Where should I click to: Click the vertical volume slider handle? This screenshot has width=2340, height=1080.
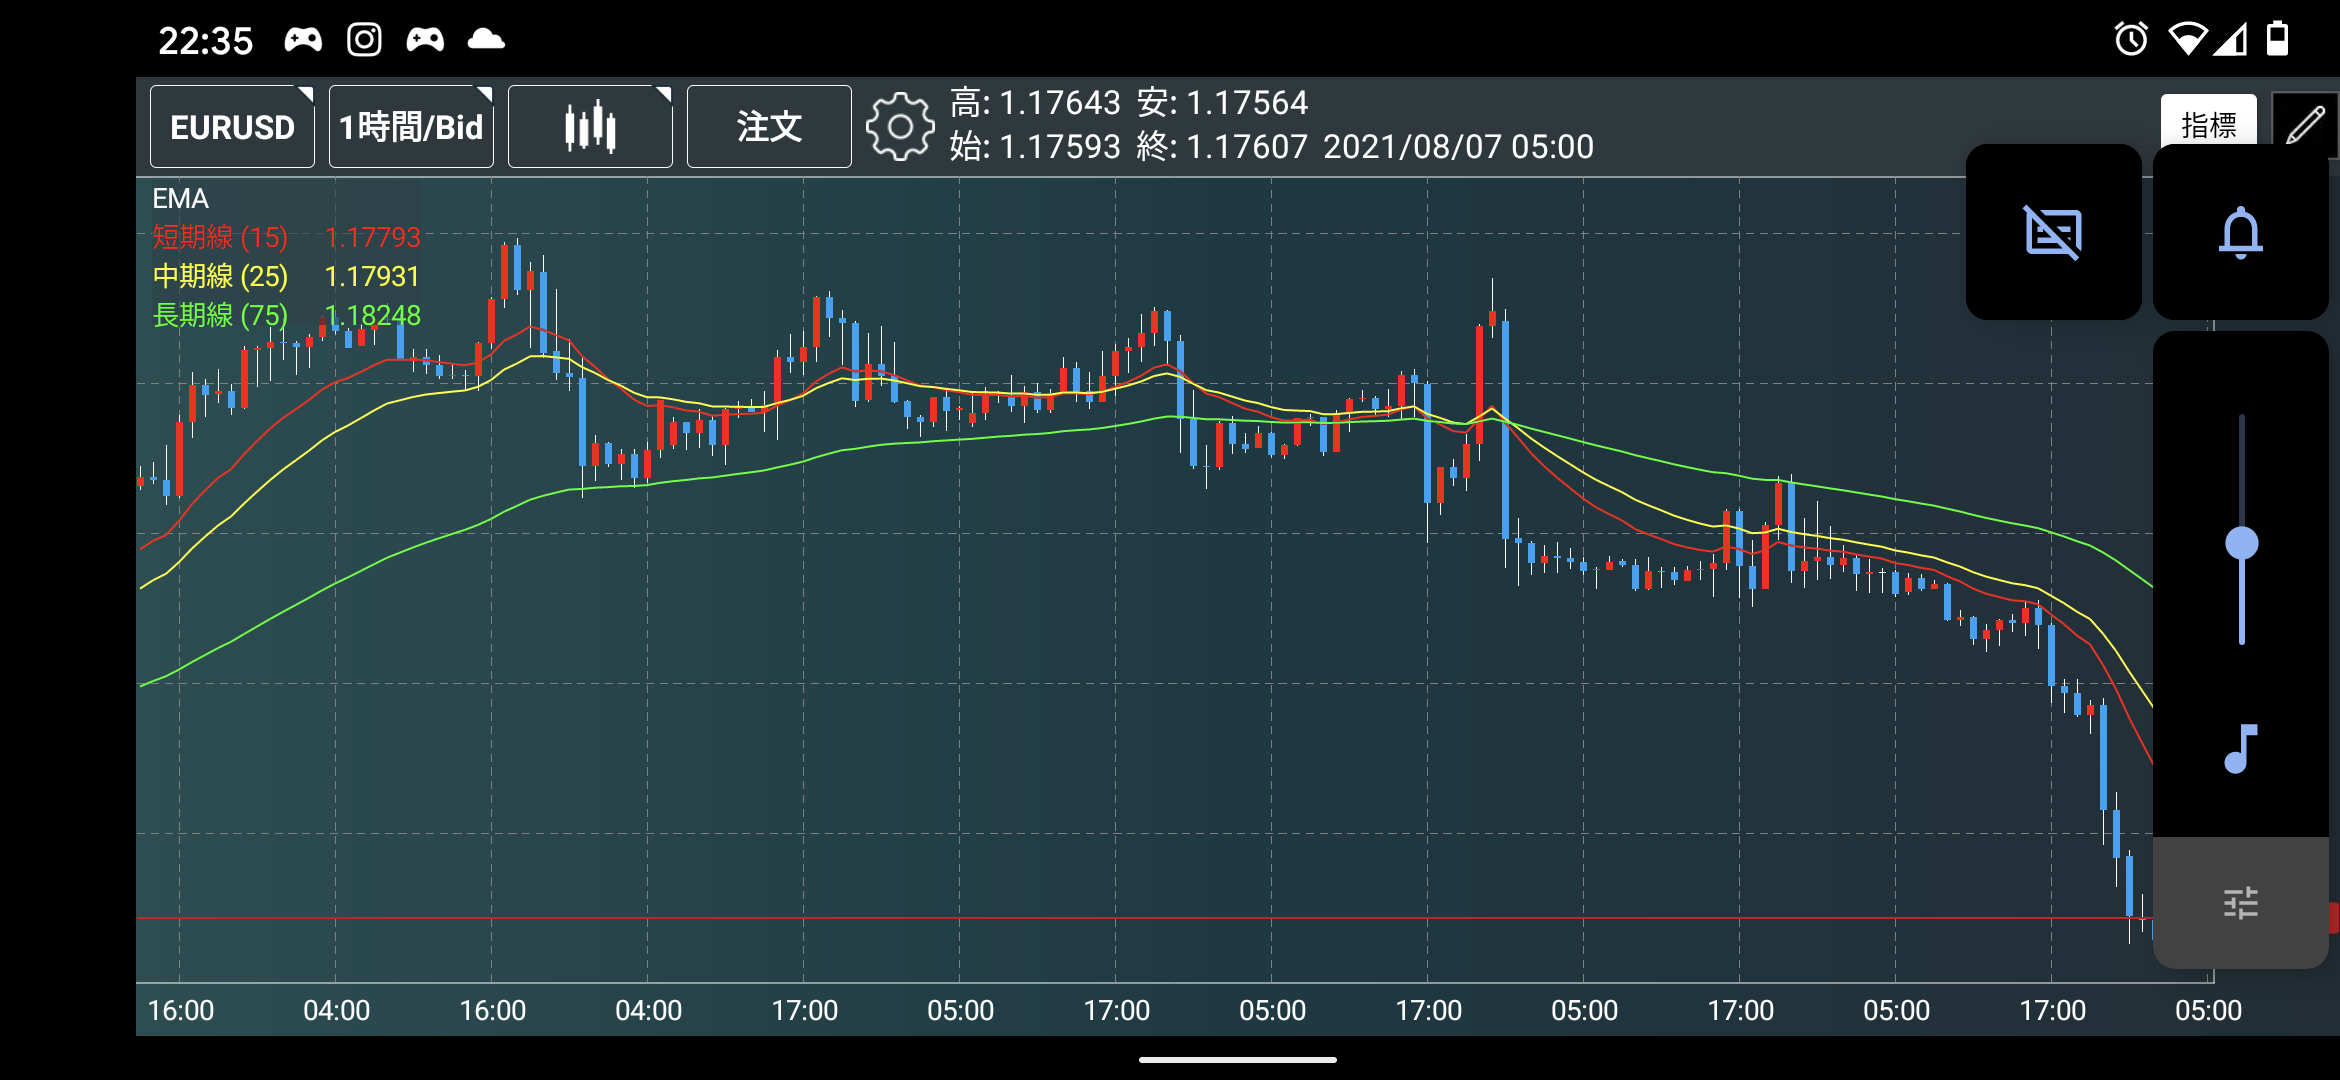(x=2241, y=543)
